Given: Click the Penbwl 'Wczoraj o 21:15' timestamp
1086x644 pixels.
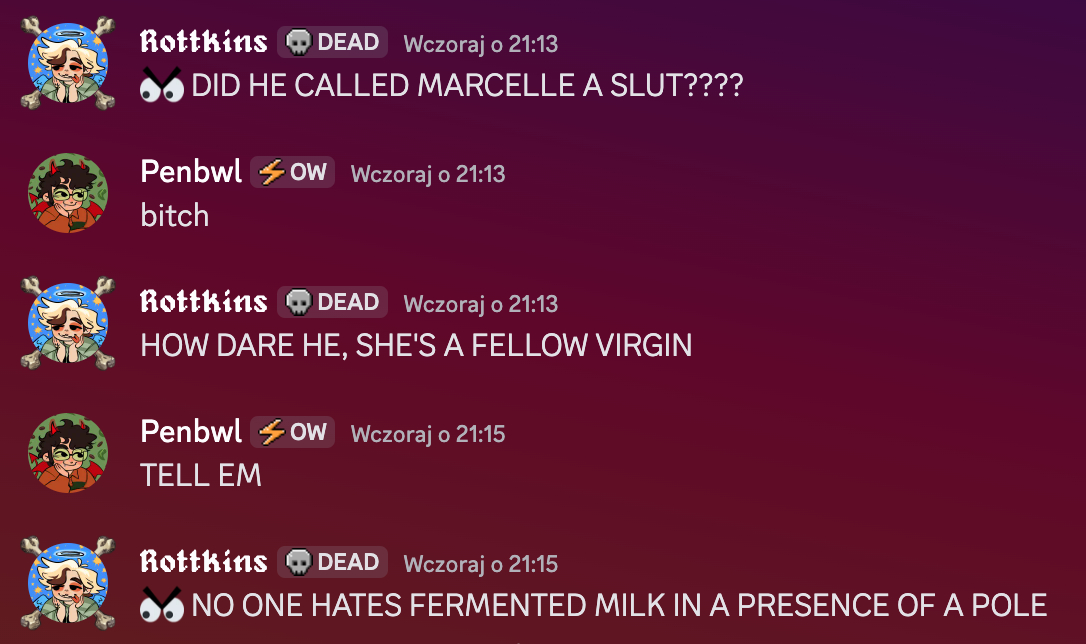Looking at the screenshot, I should (428, 433).
